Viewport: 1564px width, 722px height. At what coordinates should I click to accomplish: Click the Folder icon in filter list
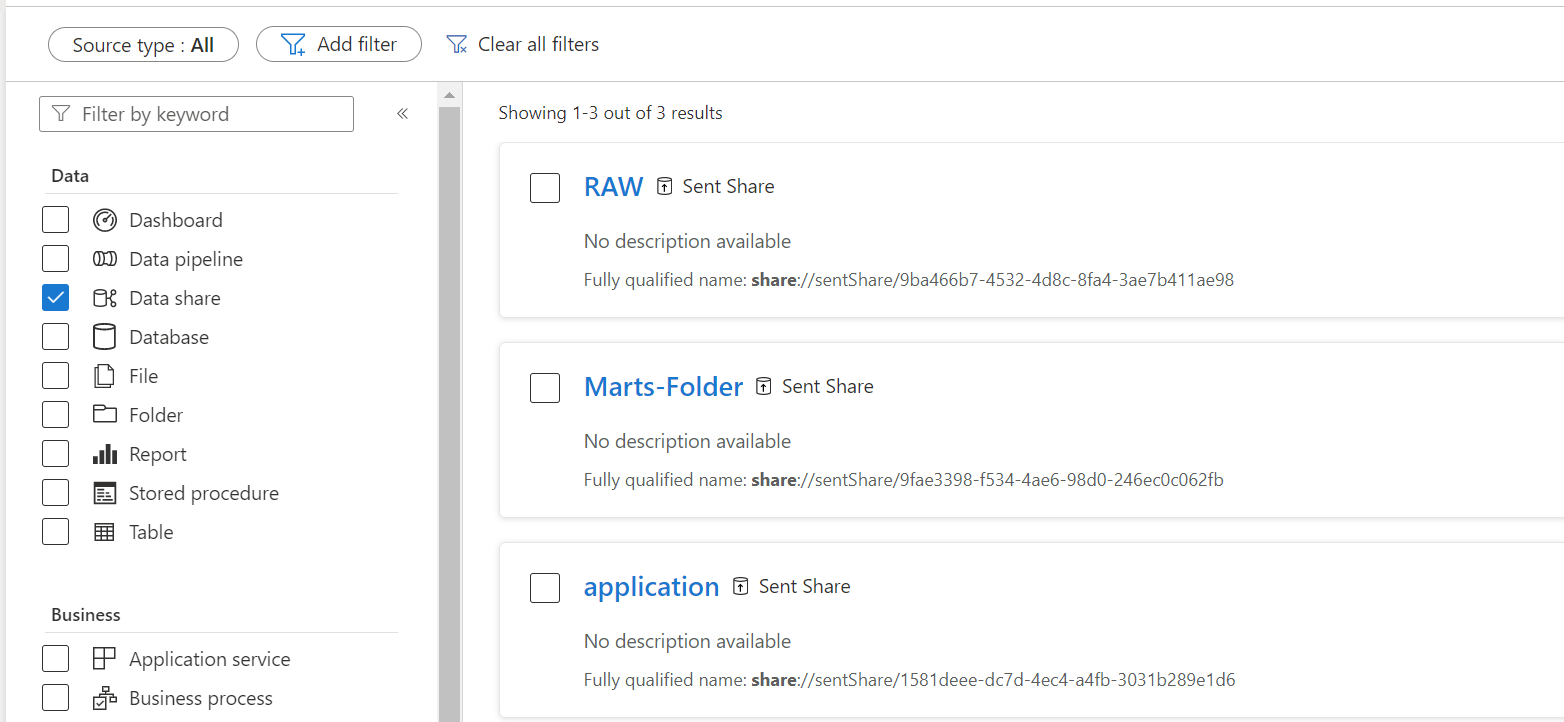[x=105, y=414]
